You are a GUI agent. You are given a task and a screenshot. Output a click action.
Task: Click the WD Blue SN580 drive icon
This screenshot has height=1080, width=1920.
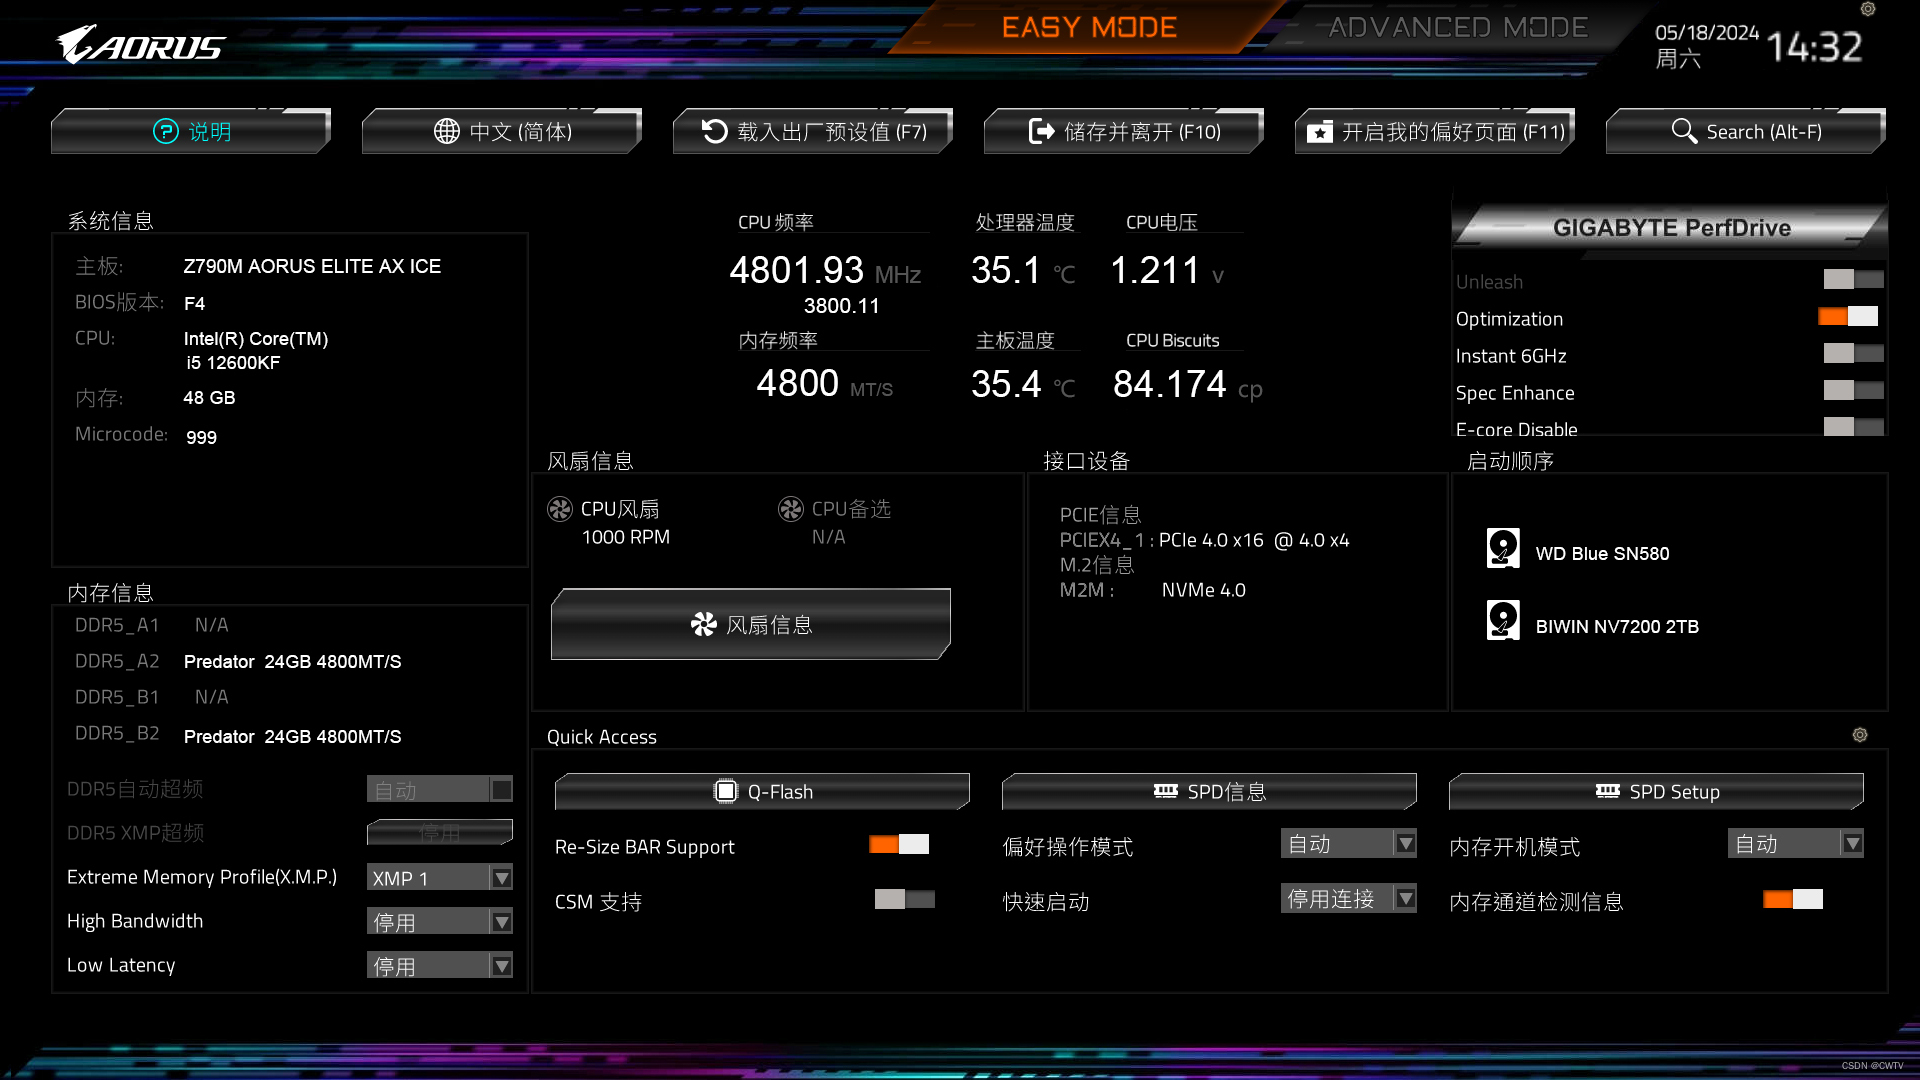click(x=1503, y=548)
